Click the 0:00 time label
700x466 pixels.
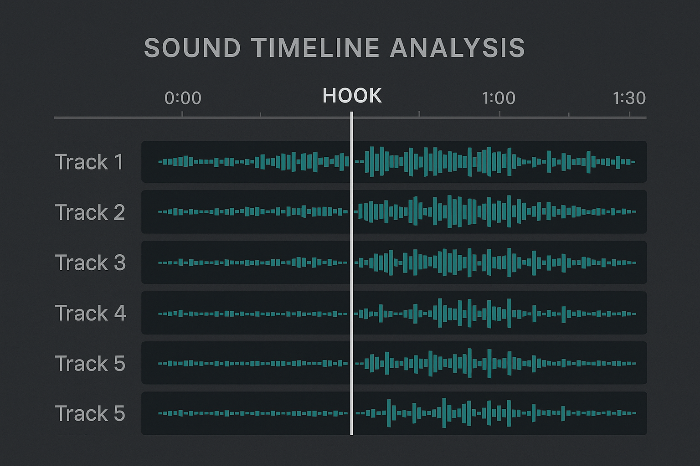coord(183,98)
